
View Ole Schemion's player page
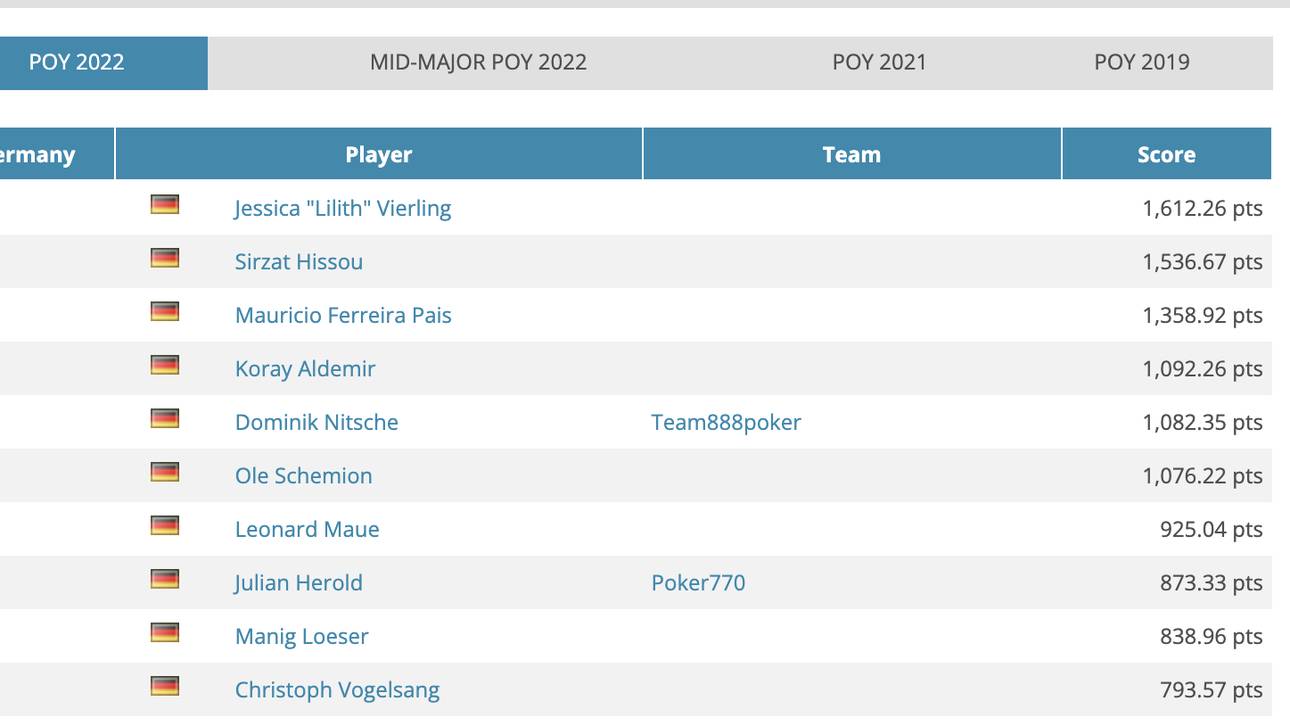pos(303,475)
